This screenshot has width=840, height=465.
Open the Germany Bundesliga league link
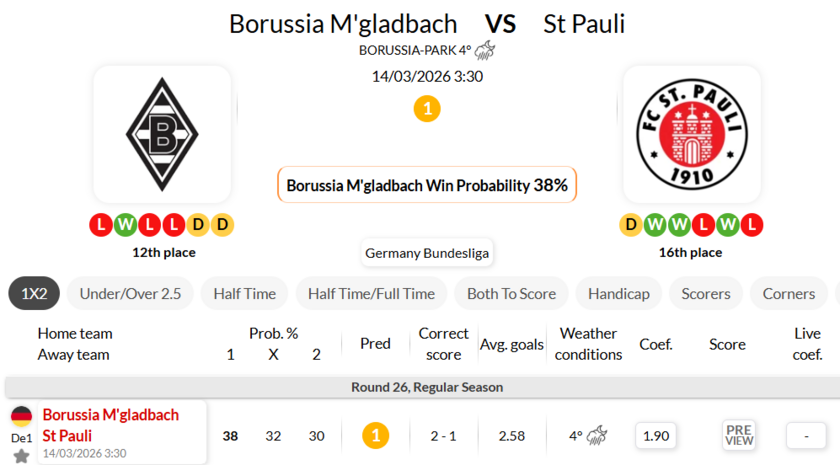click(x=427, y=253)
